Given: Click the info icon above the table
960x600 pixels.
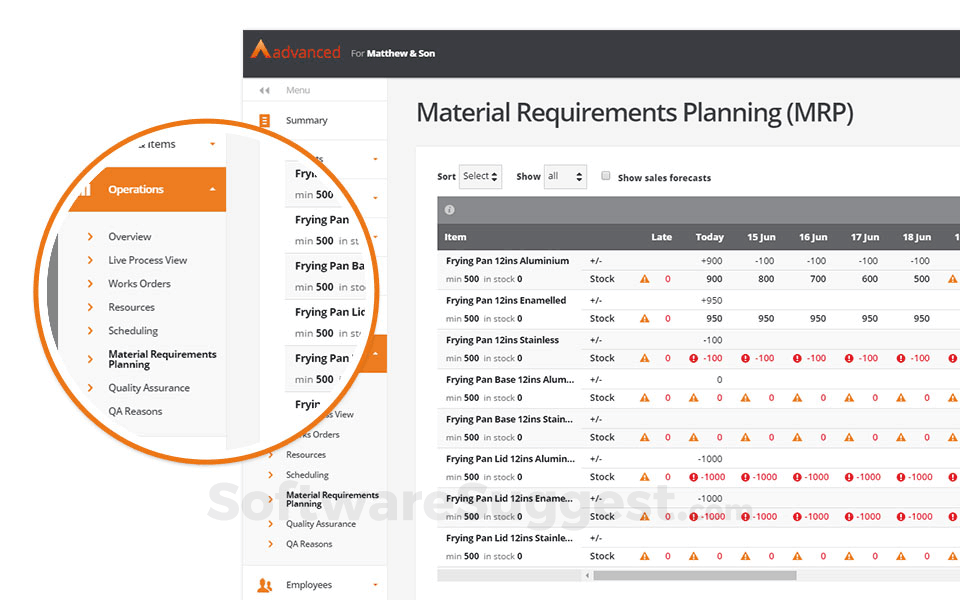Looking at the screenshot, I should click(449, 209).
